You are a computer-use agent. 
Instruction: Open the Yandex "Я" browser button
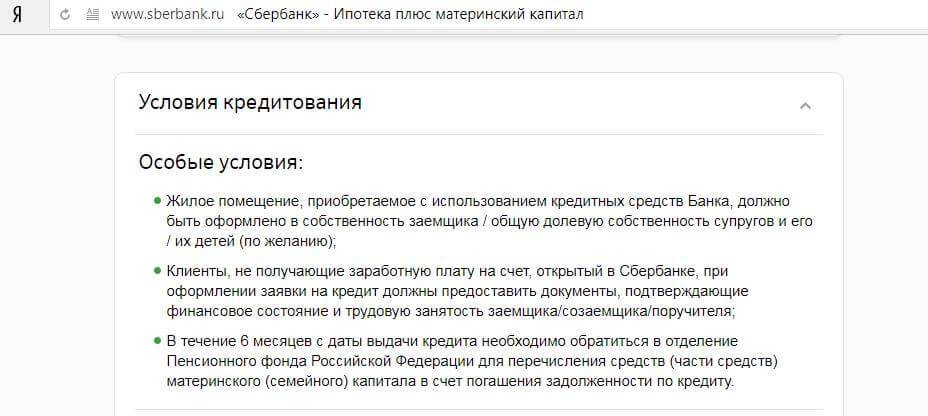pos(17,15)
